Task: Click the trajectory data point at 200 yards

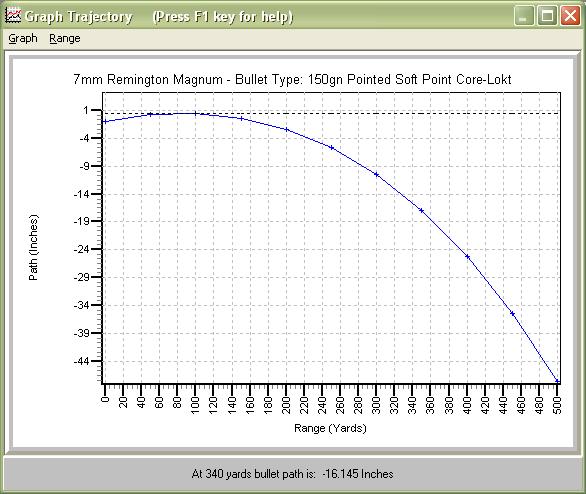Action: coord(287,130)
